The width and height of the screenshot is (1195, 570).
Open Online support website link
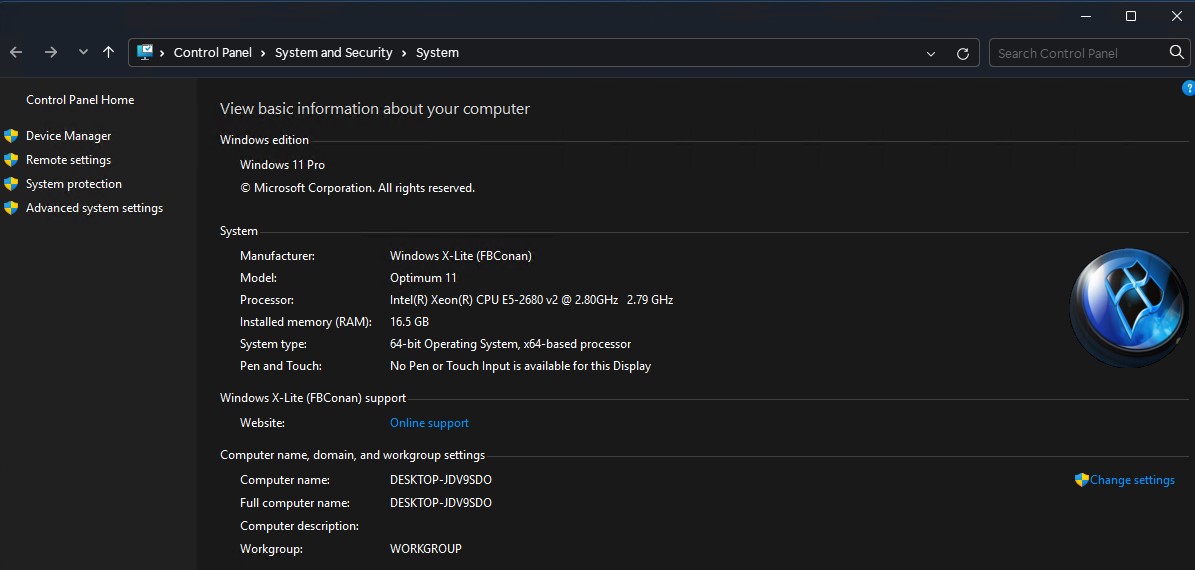[x=429, y=423]
